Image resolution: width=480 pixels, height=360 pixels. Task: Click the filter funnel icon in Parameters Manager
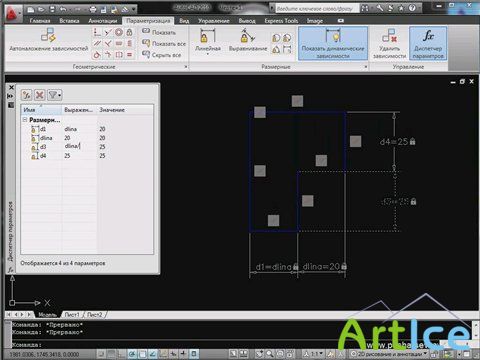tap(54, 95)
